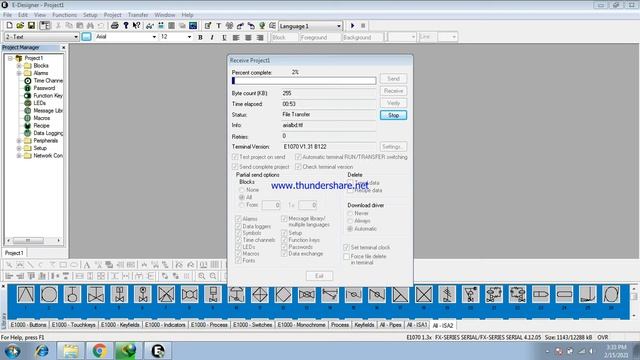Image resolution: width=640 pixels, height=360 pixels.
Task: Toggle the Fonts checkbox
Action: coord(238,260)
